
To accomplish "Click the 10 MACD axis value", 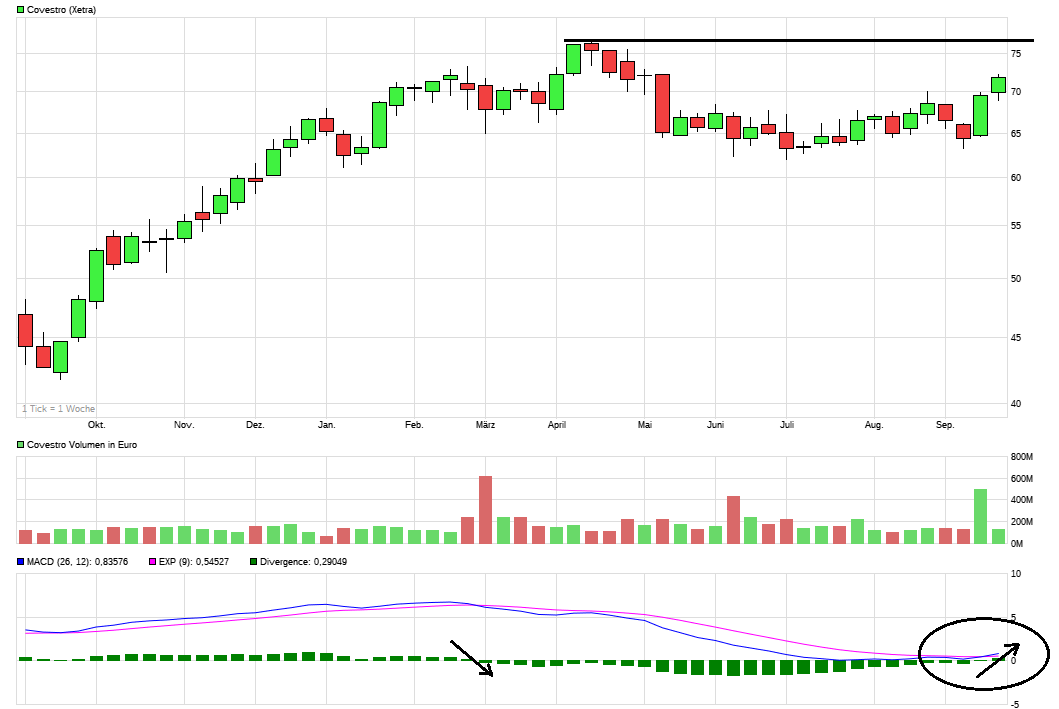I will coord(1016,574).
